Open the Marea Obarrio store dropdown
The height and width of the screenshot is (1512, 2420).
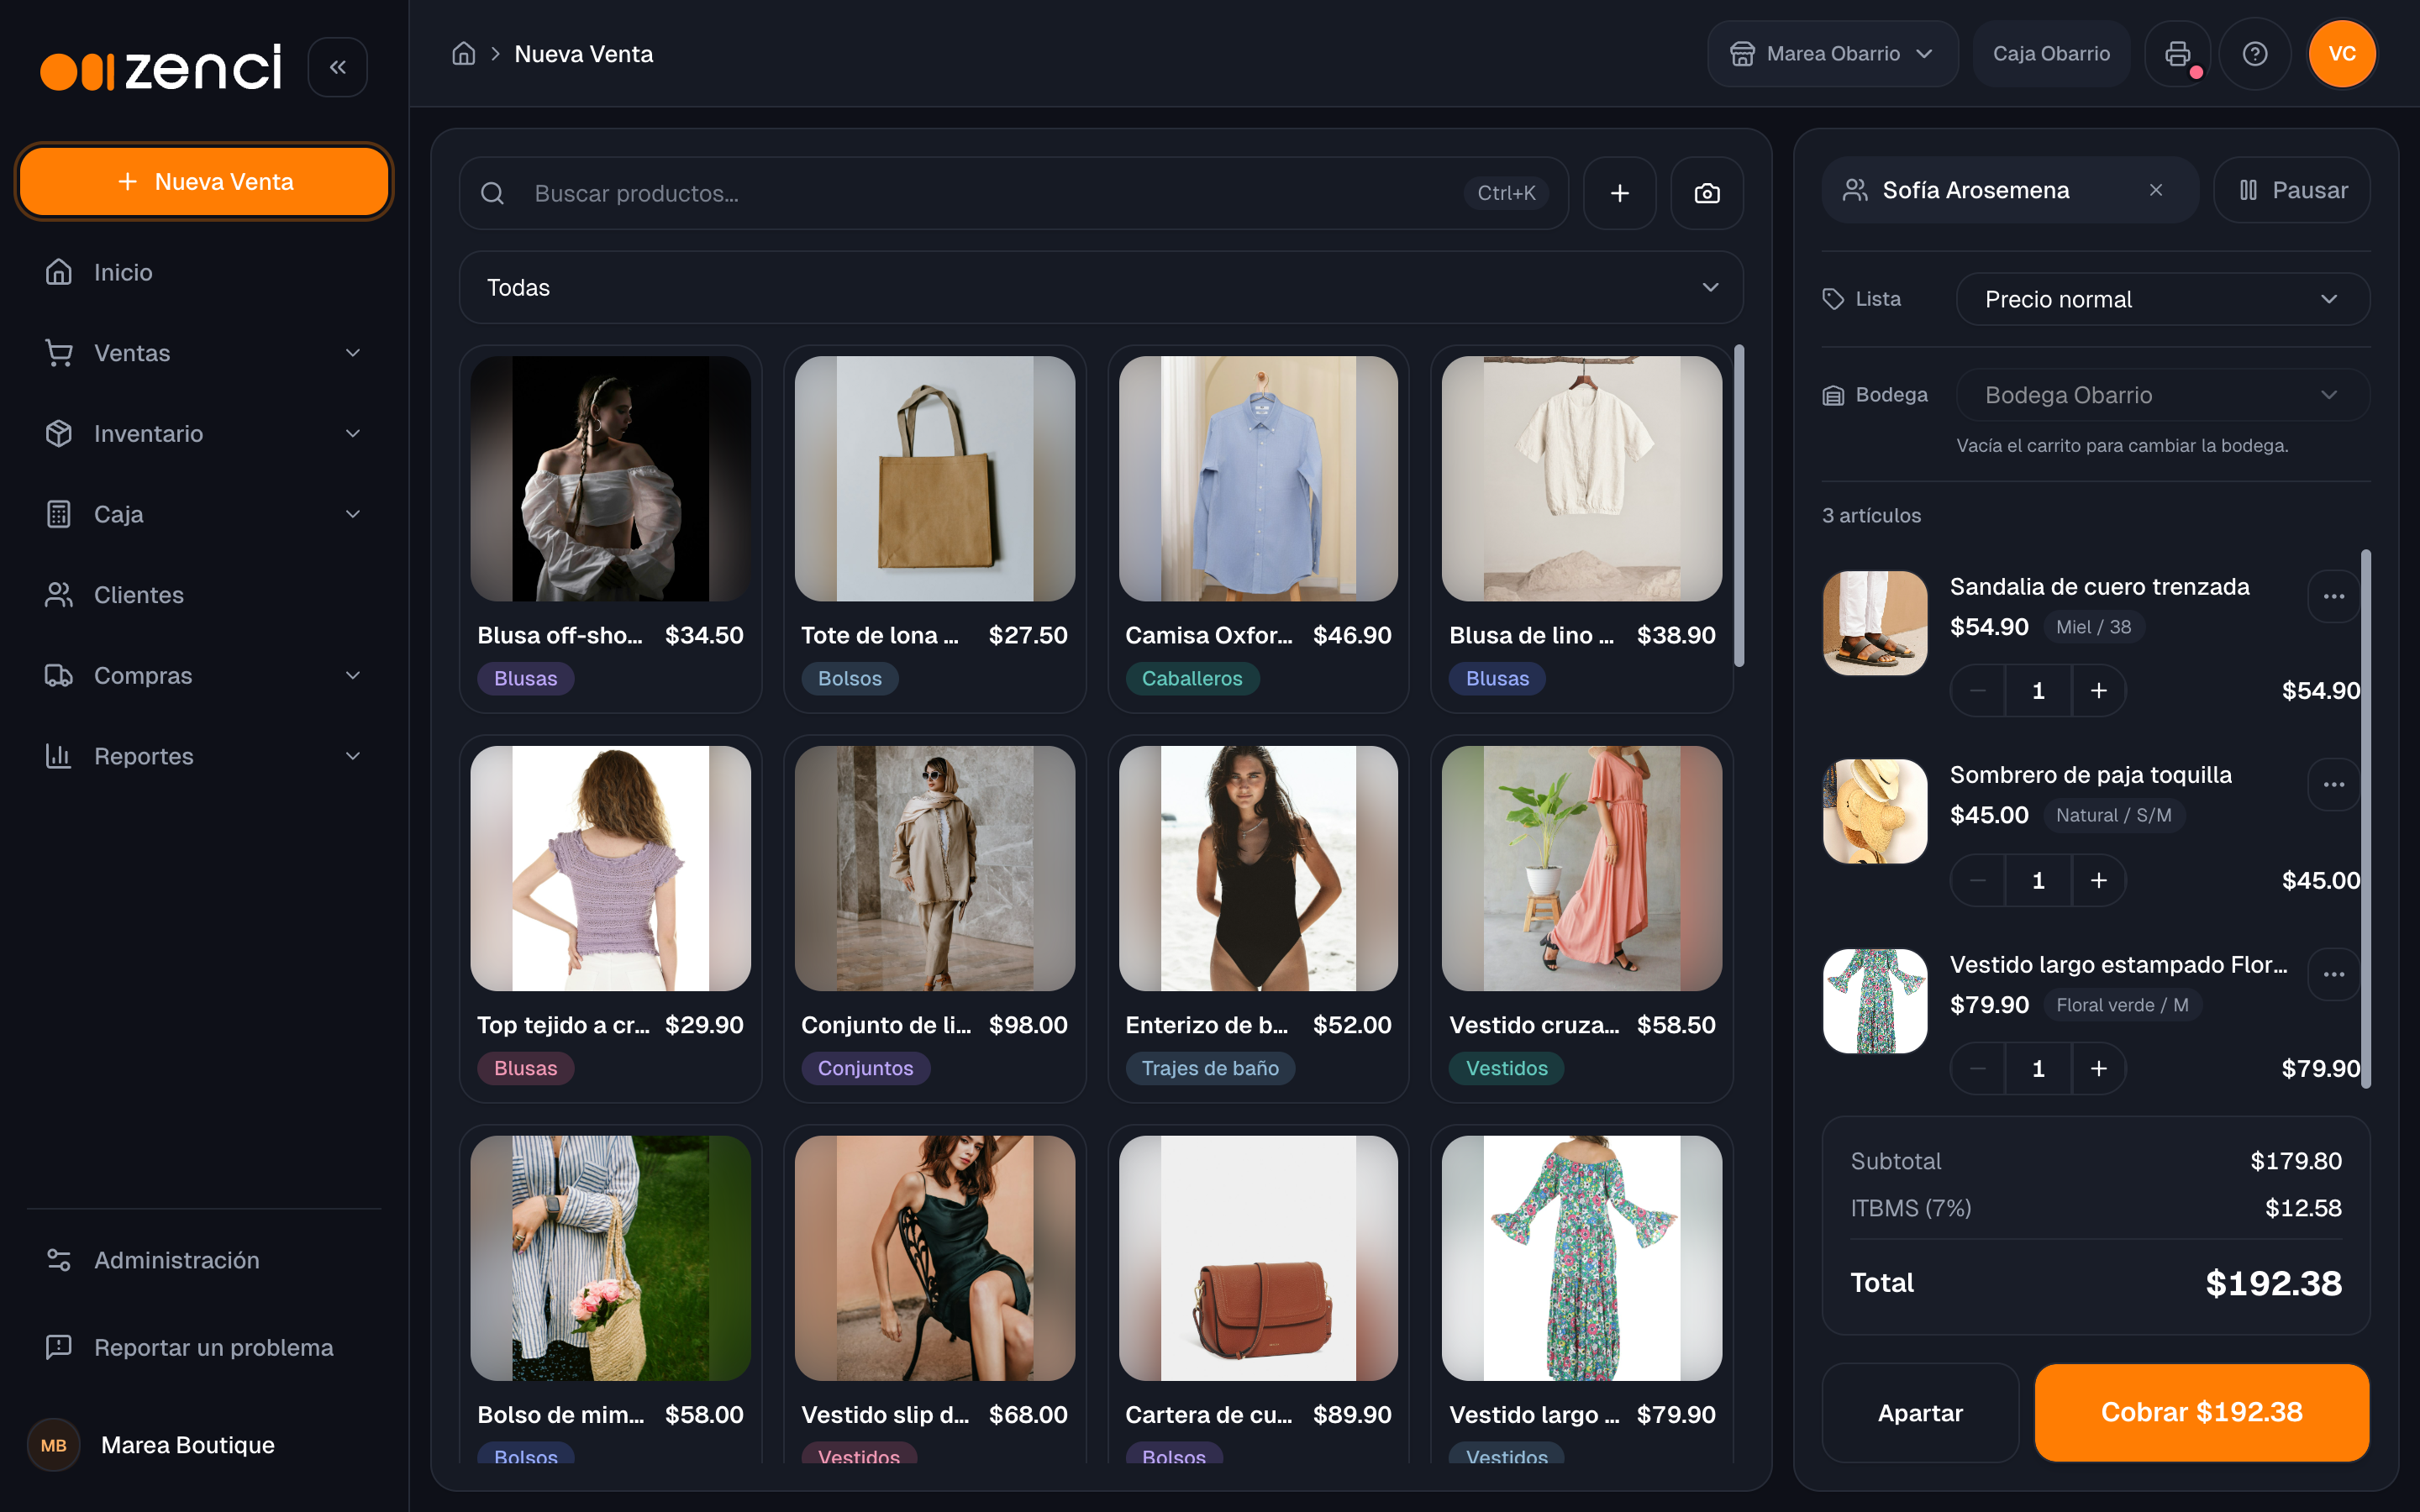(1832, 54)
